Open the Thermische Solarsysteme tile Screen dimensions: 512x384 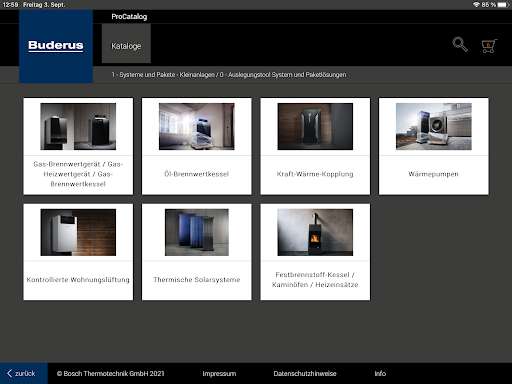[x=197, y=252]
